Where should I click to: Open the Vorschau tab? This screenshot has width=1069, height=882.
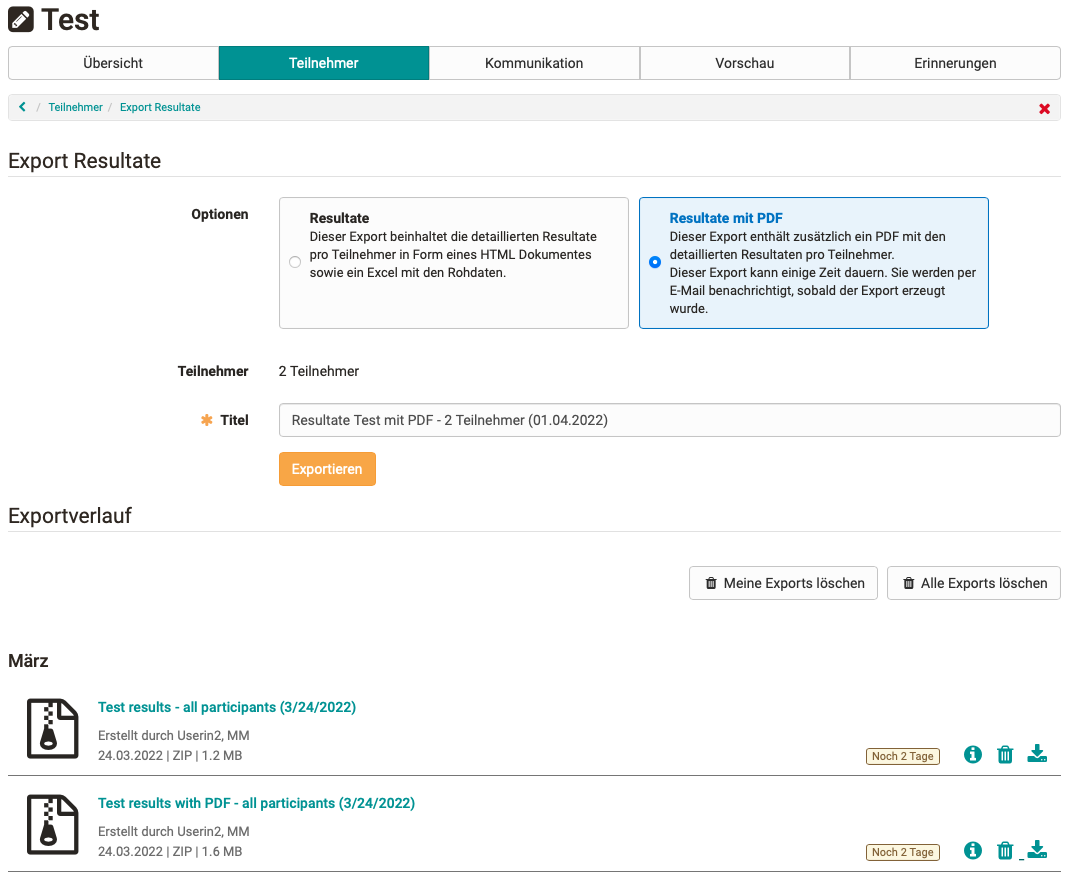coord(744,63)
